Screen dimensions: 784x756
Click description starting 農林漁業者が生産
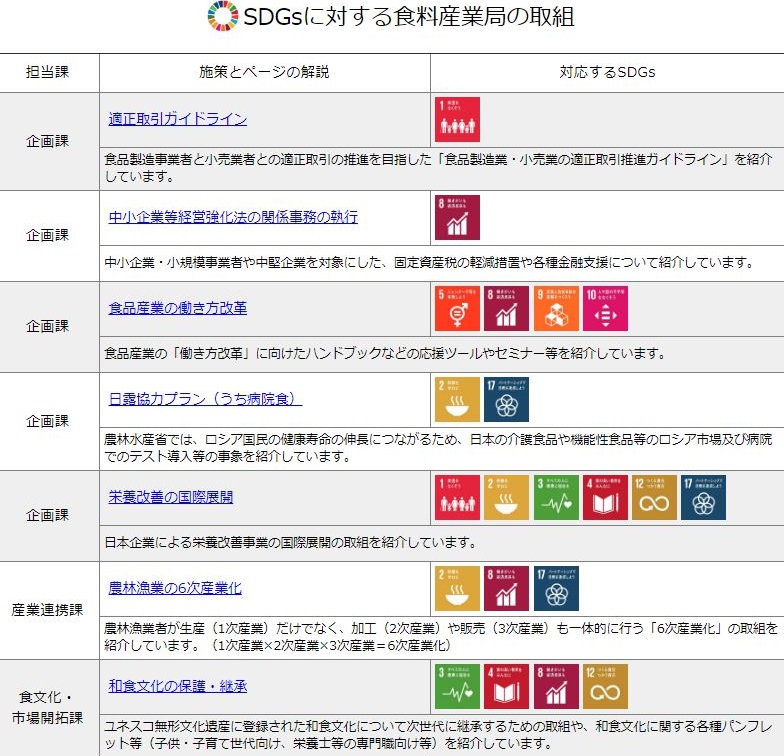click(x=441, y=637)
